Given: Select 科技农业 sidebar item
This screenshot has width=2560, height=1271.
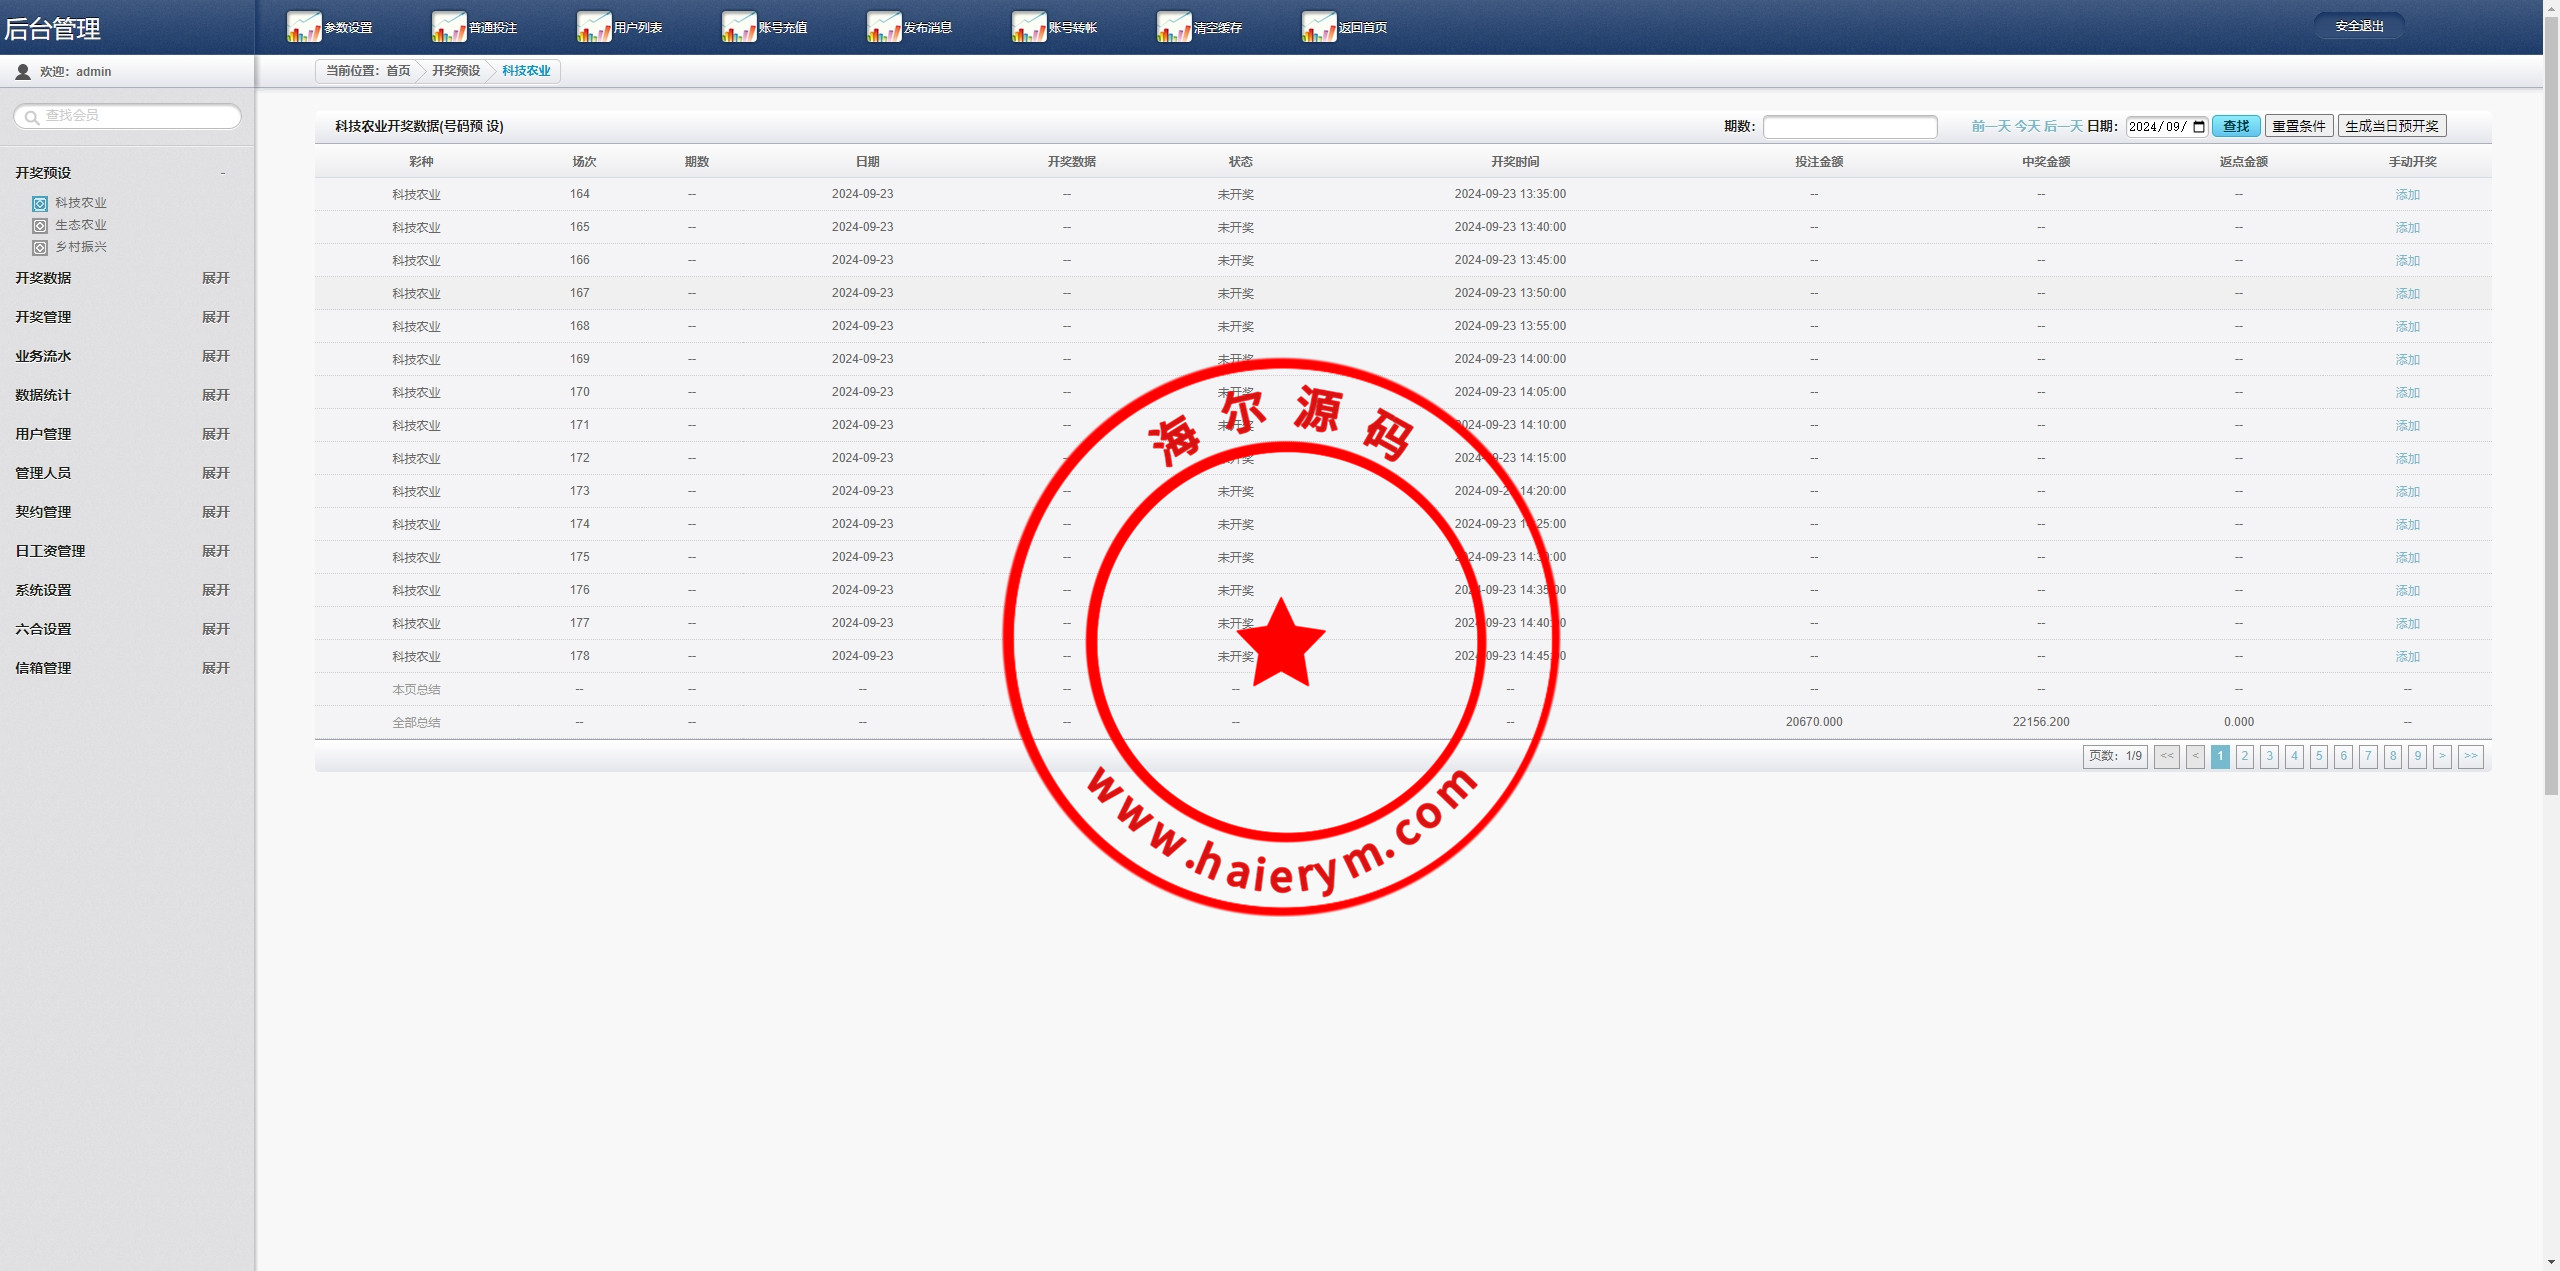Looking at the screenshot, I should pos(80,203).
